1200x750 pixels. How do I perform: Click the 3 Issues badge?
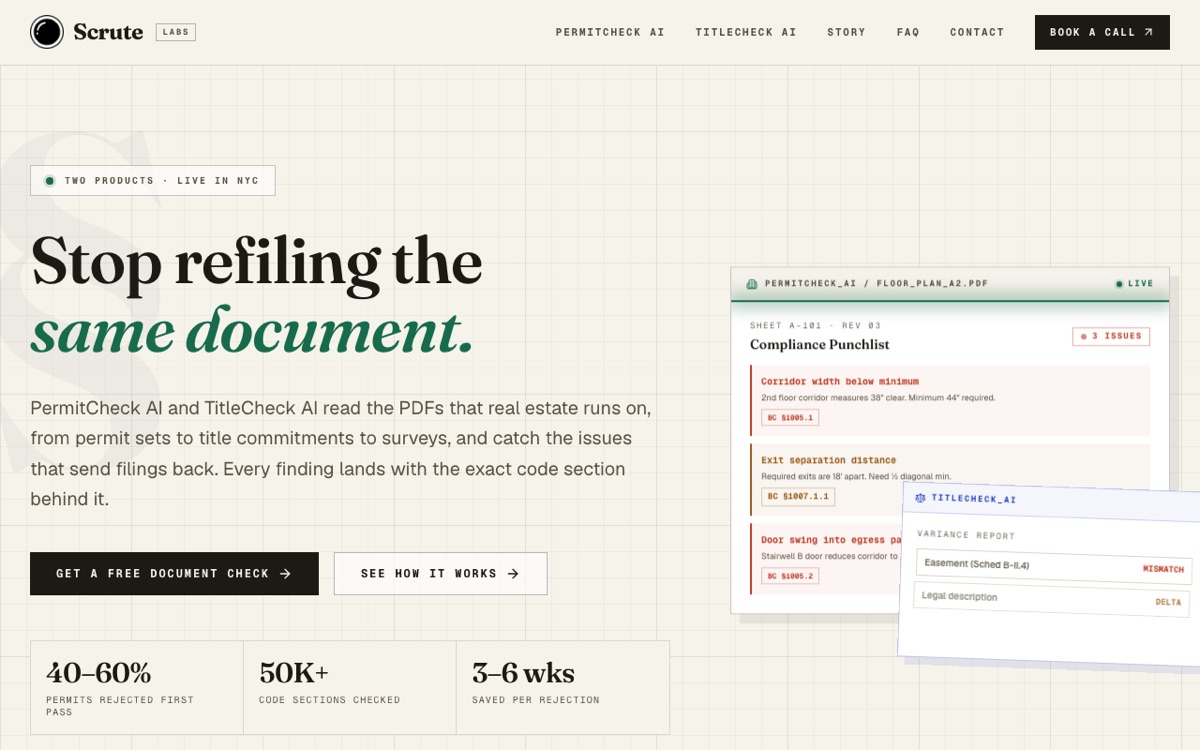point(1111,336)
